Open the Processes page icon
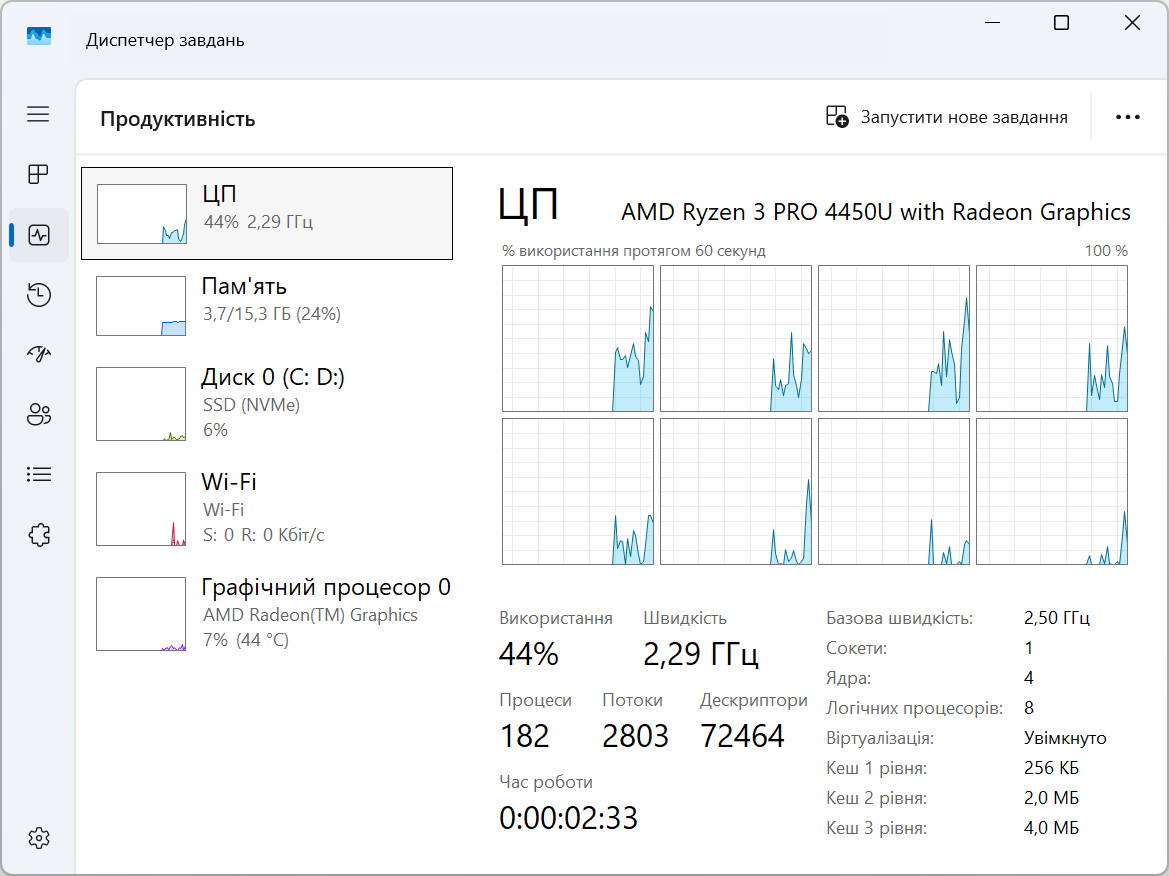Viewport: 1169px width, 876px height. [38, 174]
